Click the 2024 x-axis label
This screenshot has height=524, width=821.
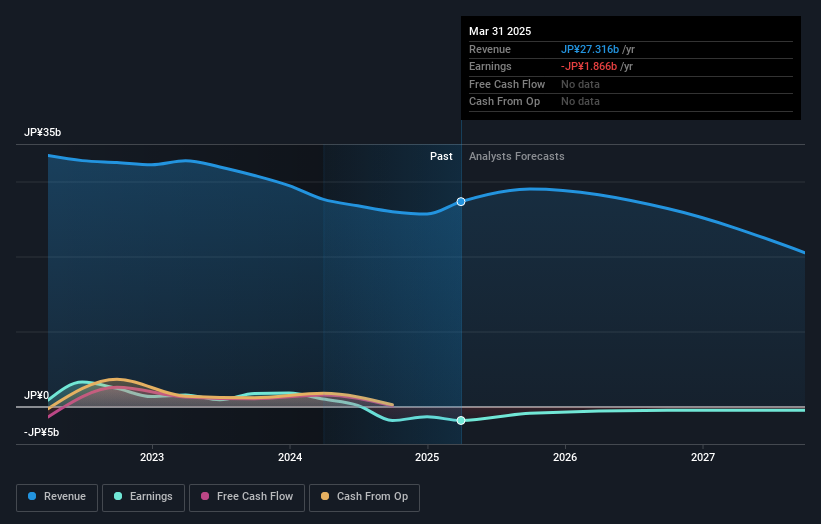coord(290,457)
